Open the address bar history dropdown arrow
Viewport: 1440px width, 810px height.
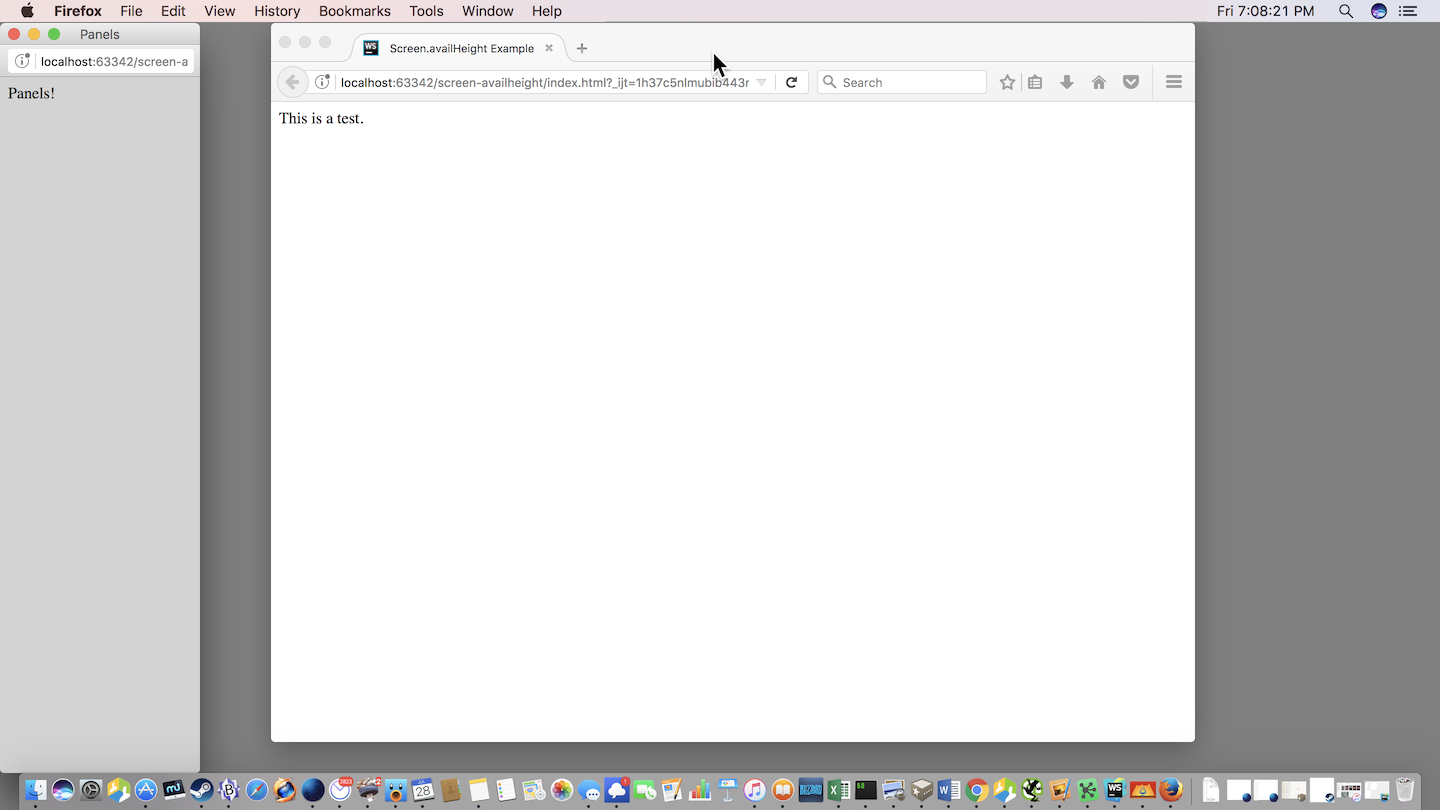coord(762,82)
